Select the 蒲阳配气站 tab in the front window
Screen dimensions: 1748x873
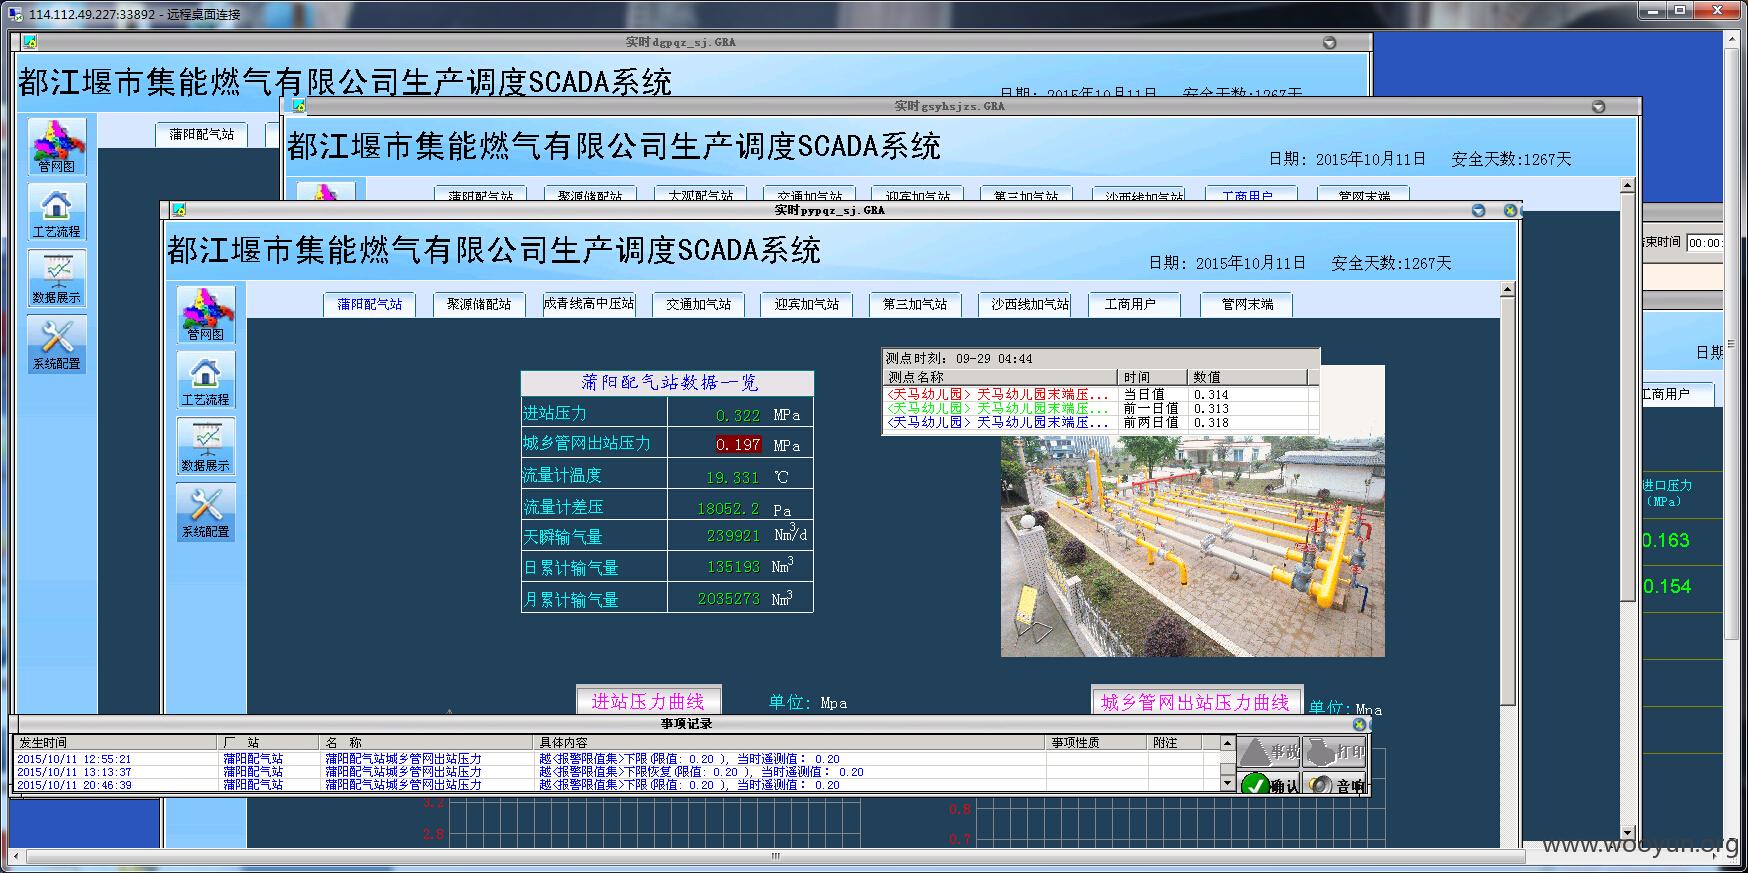pyautogui.click(x=370, y=304)
